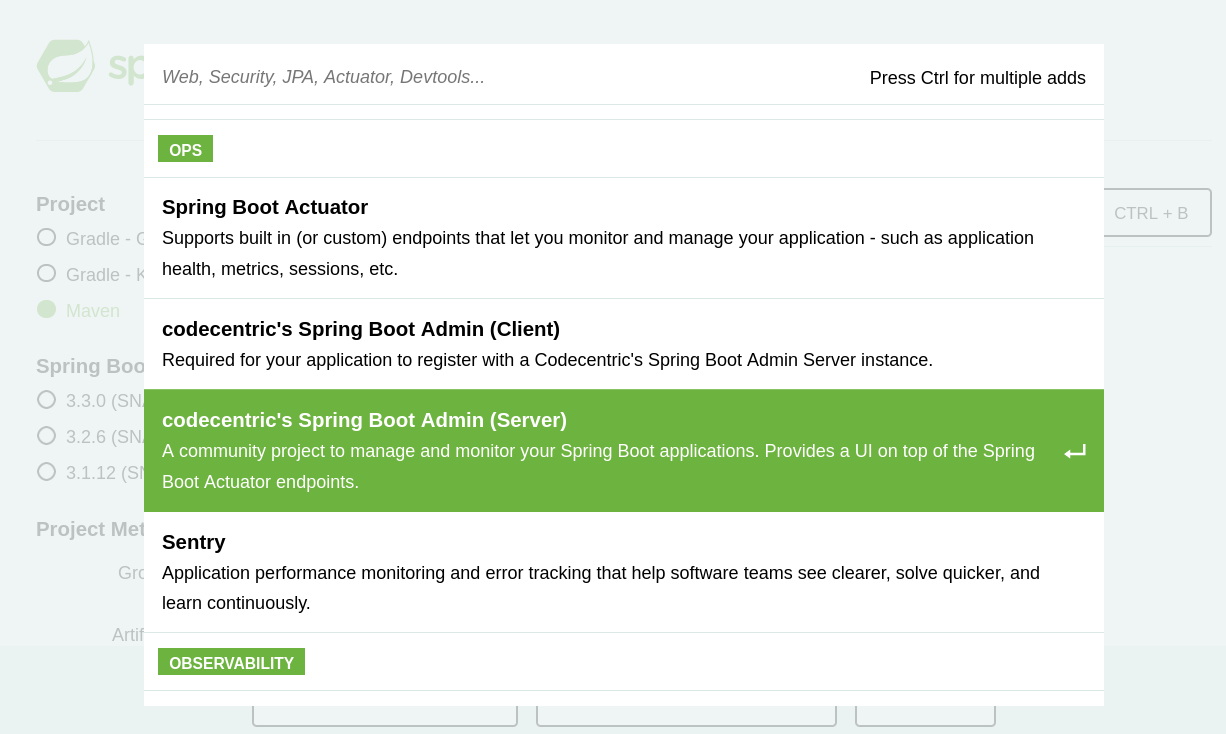Choose Spring Boot version 3.2.6 radio
This screenshot has height=734, width=1226.
point(46,435)
